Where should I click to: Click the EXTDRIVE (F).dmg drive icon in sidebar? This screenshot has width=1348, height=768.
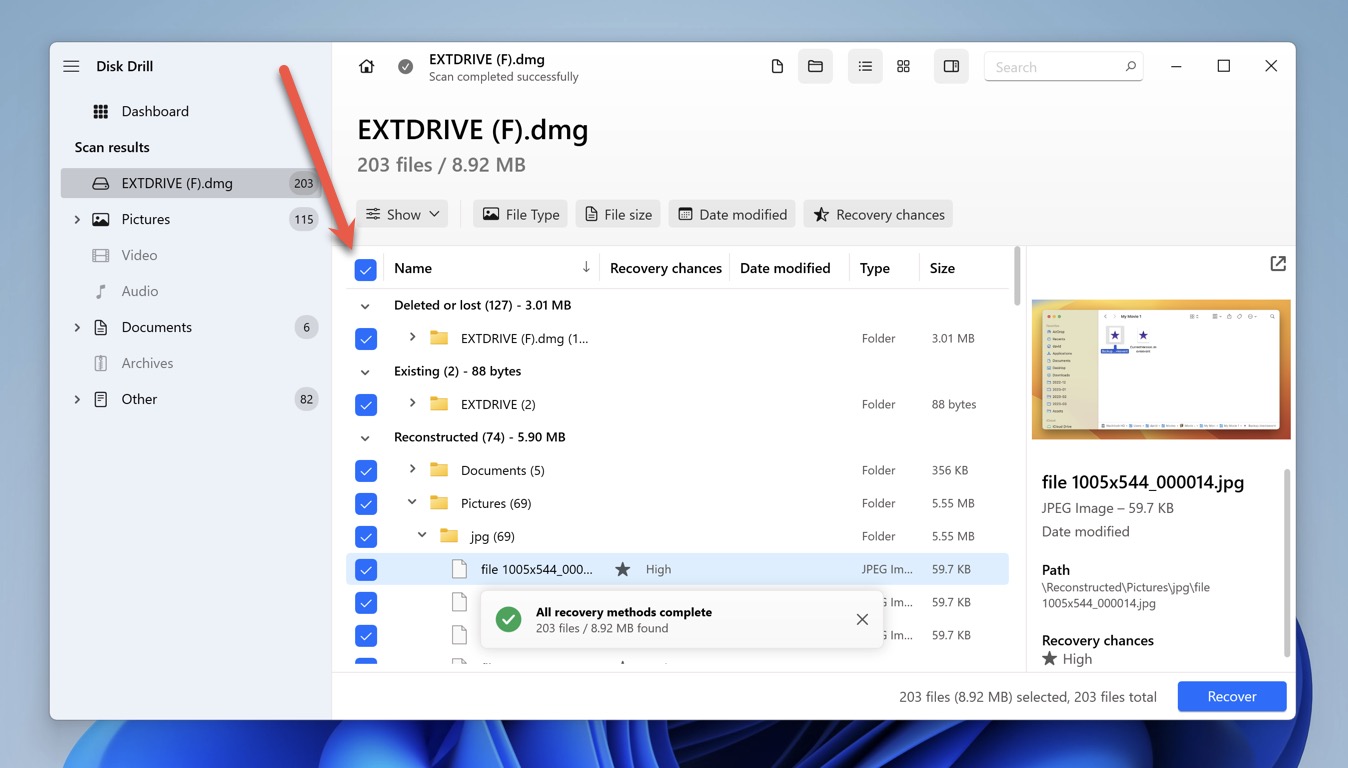100,183
